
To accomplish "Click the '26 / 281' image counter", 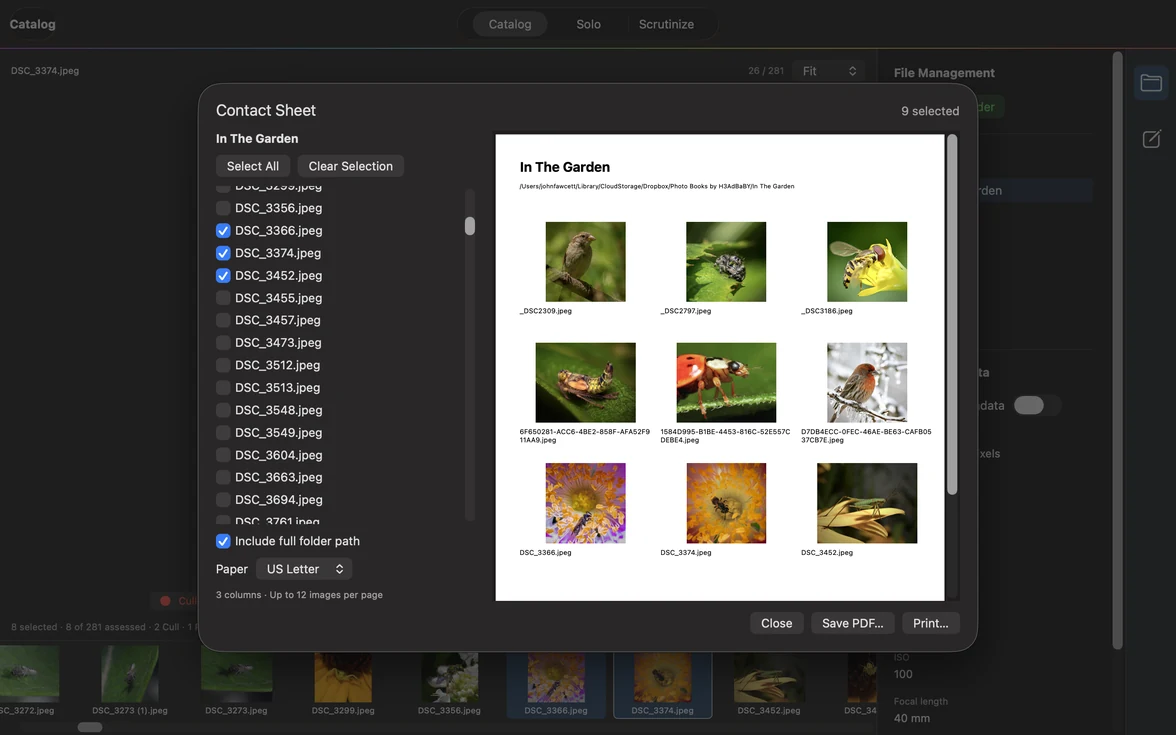I will coord(766,70).
